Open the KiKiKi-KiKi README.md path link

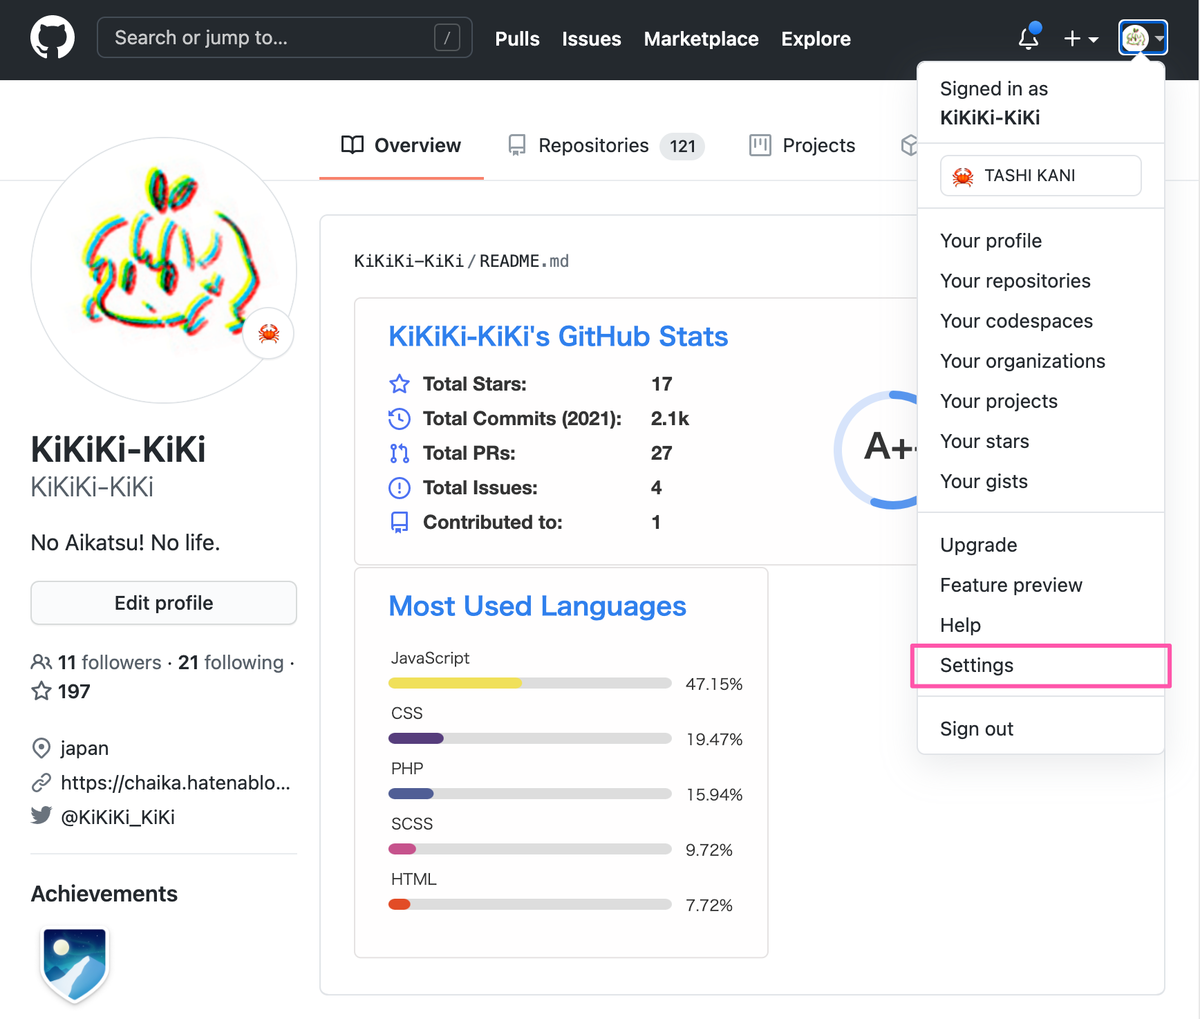(x=461, y=261)
